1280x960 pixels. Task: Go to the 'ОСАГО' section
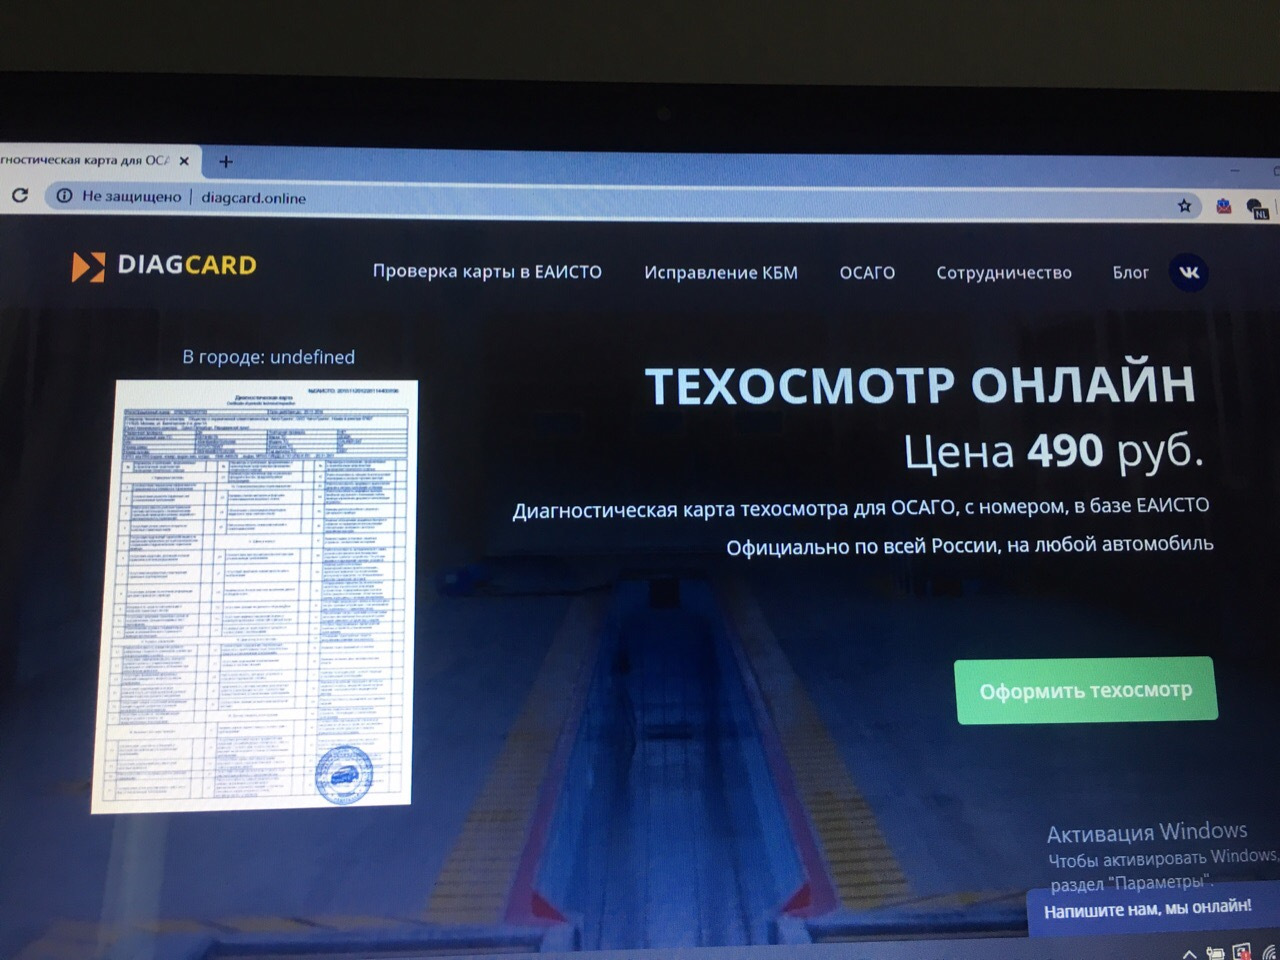tap(867, 272)
